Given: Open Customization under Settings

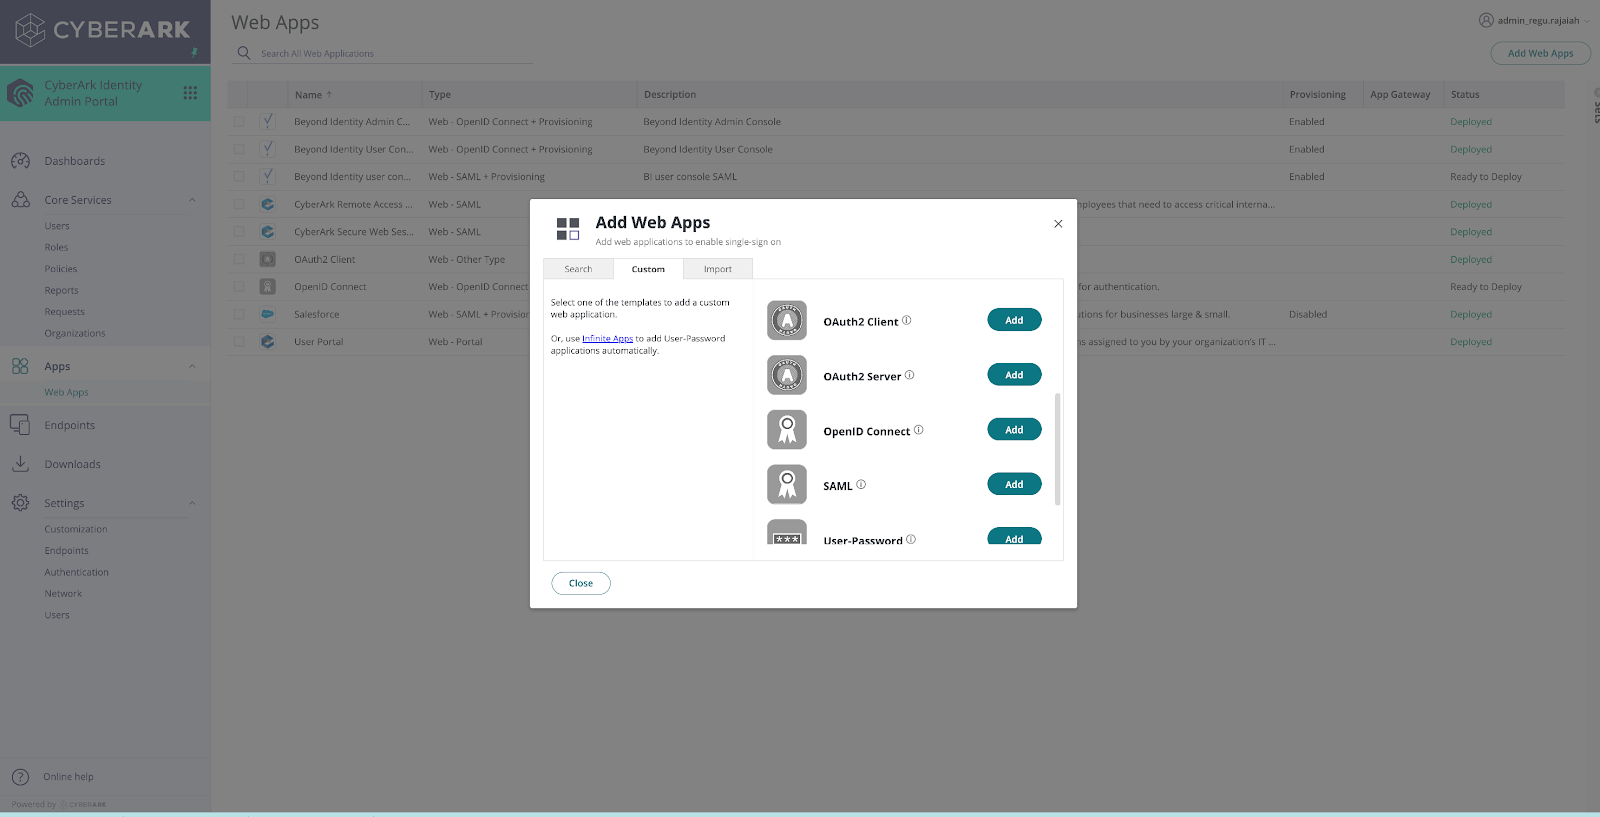Looking at the screenshot, I should tap(75, 529).
